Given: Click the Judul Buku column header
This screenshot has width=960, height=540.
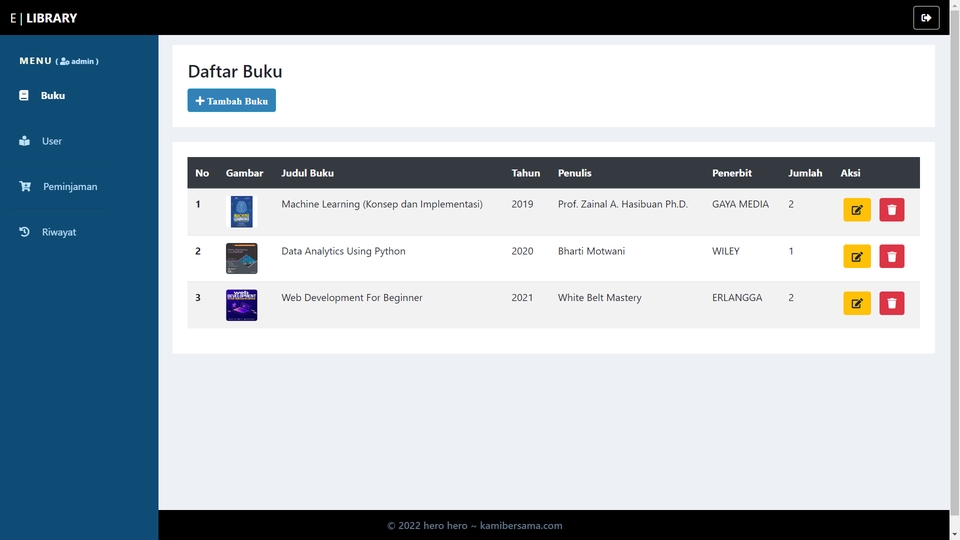Looking at the screenshot, I should point(307,173).
